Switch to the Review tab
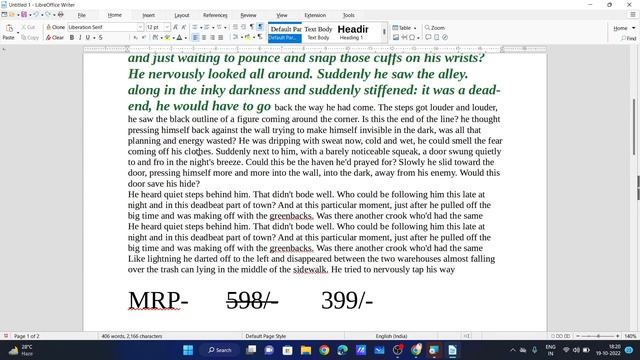The height and width of the screenshot is (360, 640). [248, 15]
